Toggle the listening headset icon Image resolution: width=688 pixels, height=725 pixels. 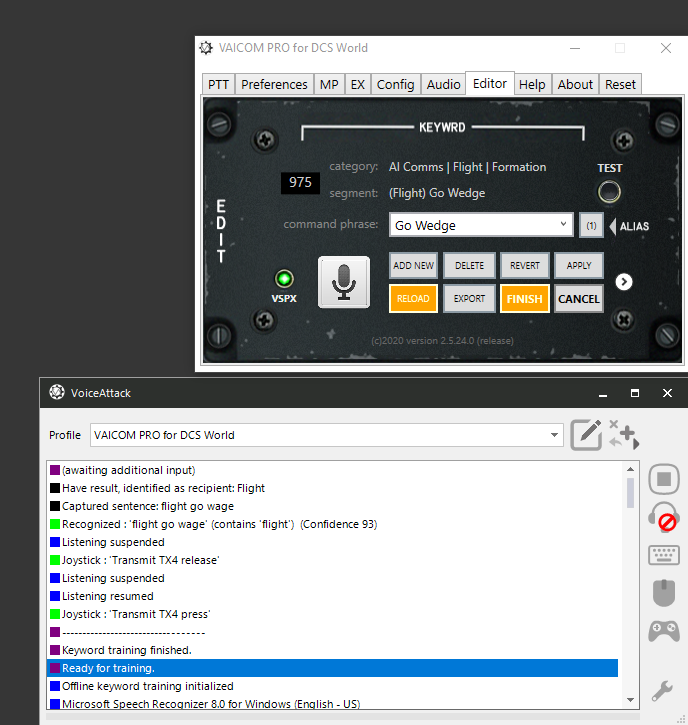tap(664, 517)
